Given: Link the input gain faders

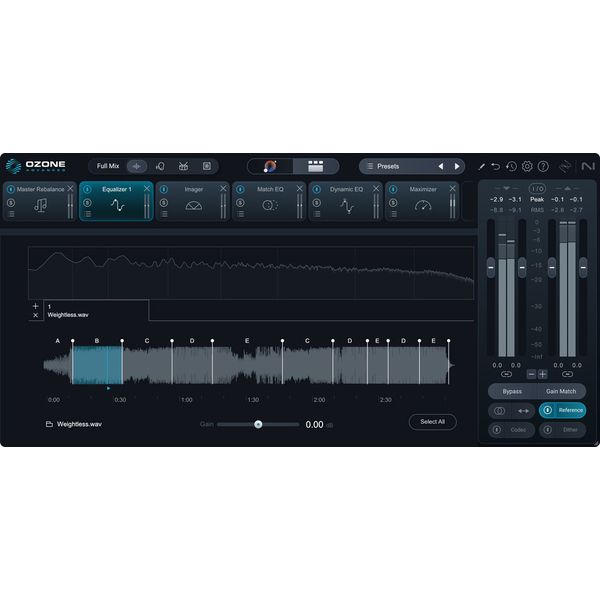Looking at the screenshot, I should [506, 374].
